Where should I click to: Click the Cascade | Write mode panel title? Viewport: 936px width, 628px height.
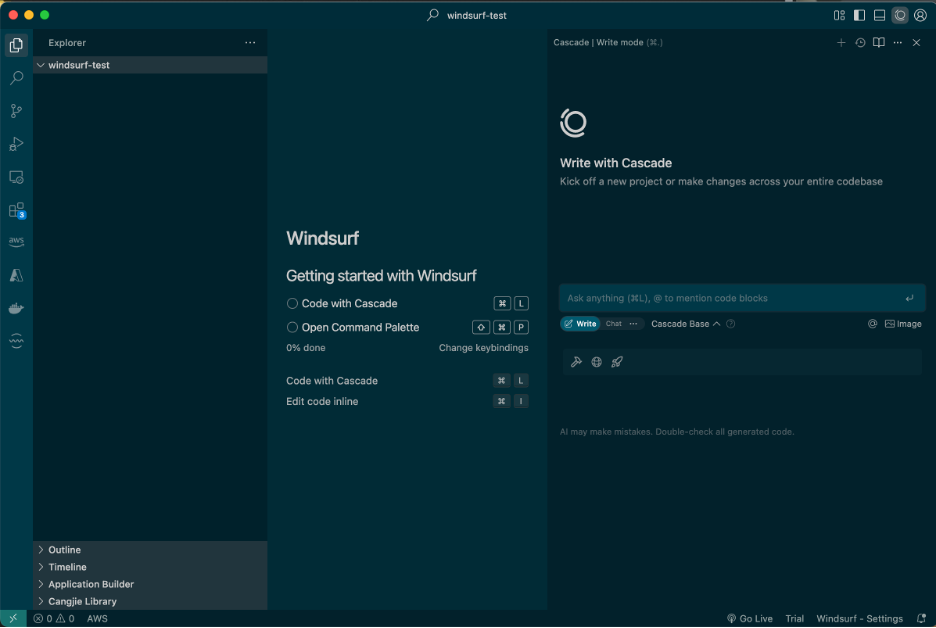[x=608, y=42]
